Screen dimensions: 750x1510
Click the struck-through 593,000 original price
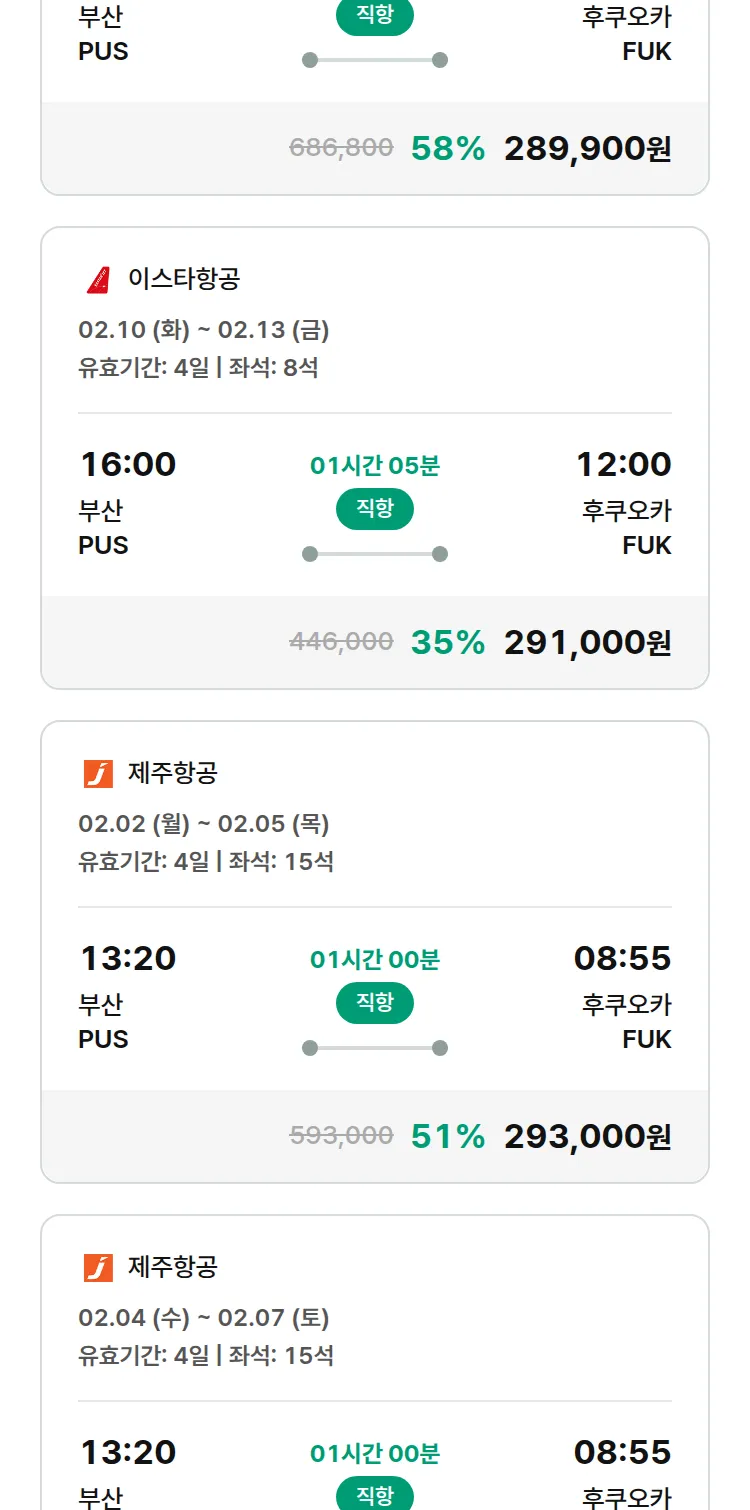pos(341,1135)
